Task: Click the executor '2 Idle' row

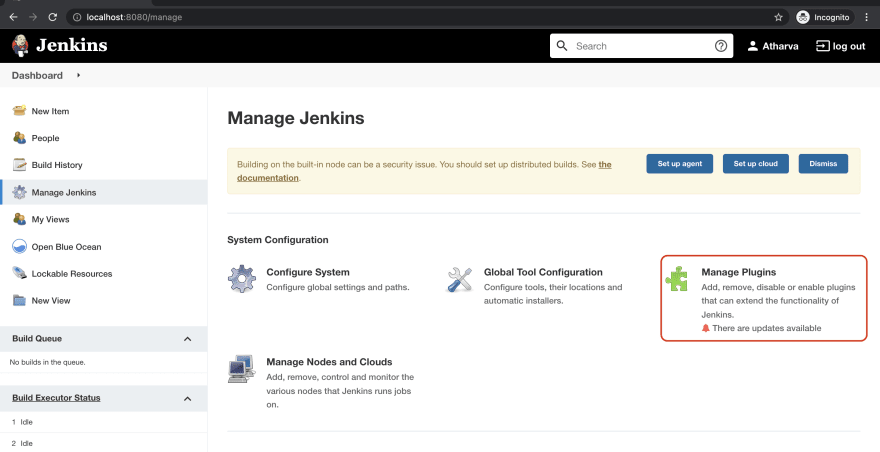Action: pyautogui.click(x=103, y=444)
